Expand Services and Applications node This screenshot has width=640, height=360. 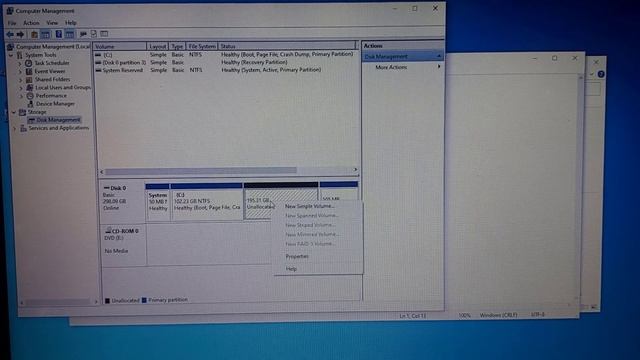coord(15,128)
